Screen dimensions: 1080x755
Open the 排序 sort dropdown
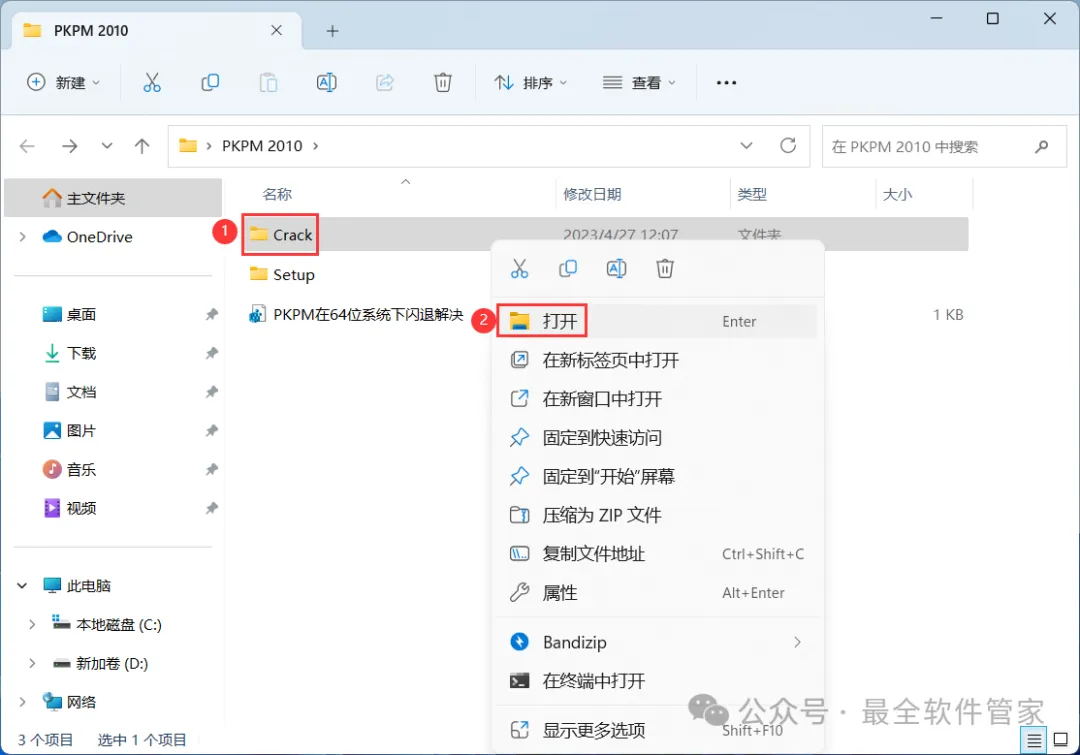530,83
